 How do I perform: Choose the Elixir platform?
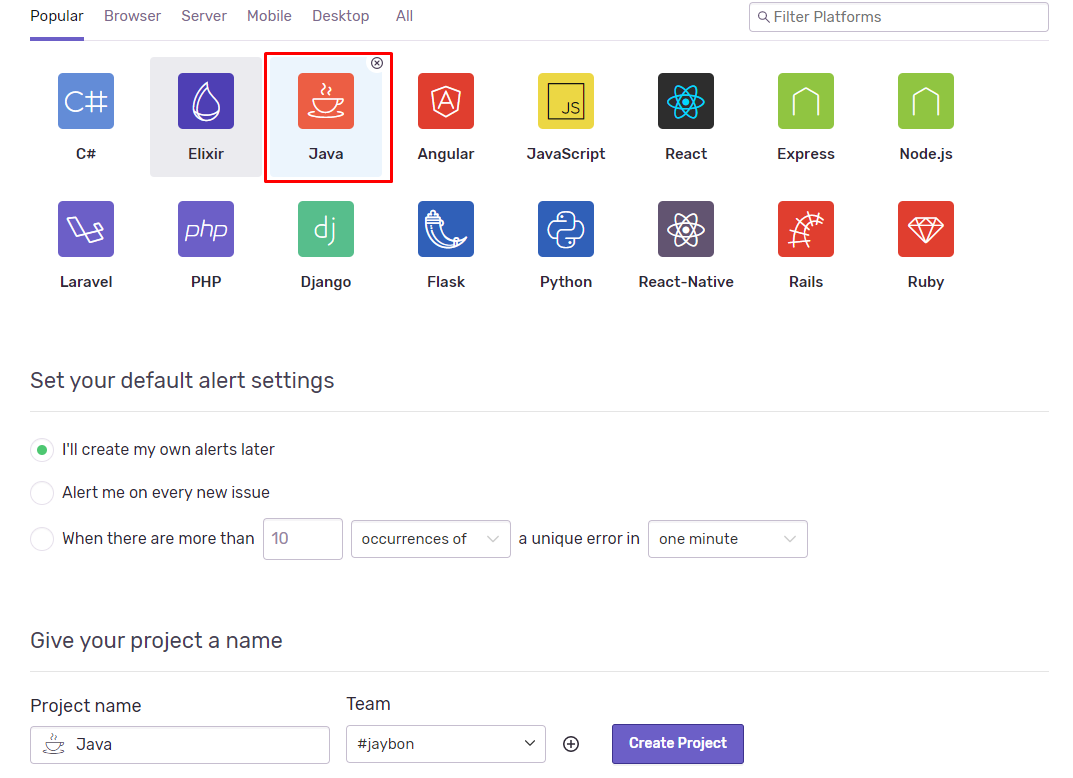(x=205, y=117)
